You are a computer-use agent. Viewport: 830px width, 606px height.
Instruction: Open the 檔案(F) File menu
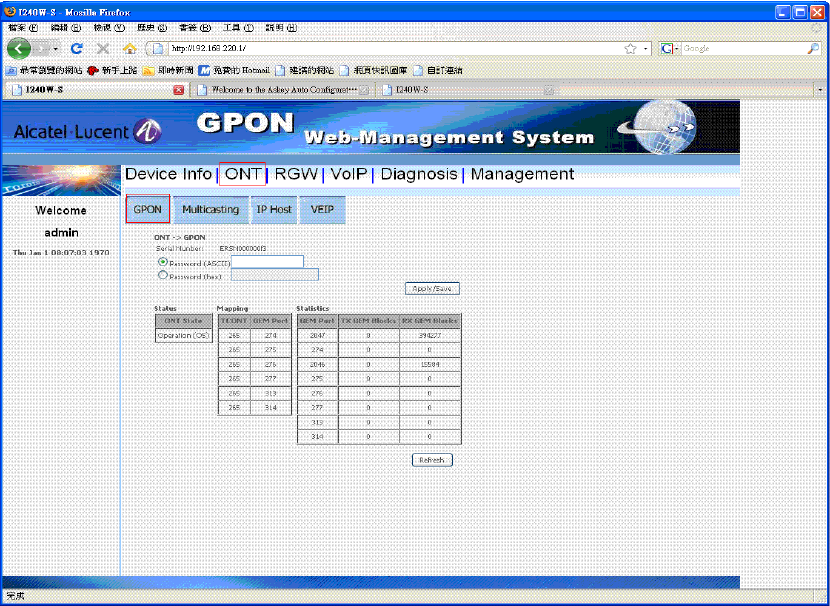click(23, 28)
